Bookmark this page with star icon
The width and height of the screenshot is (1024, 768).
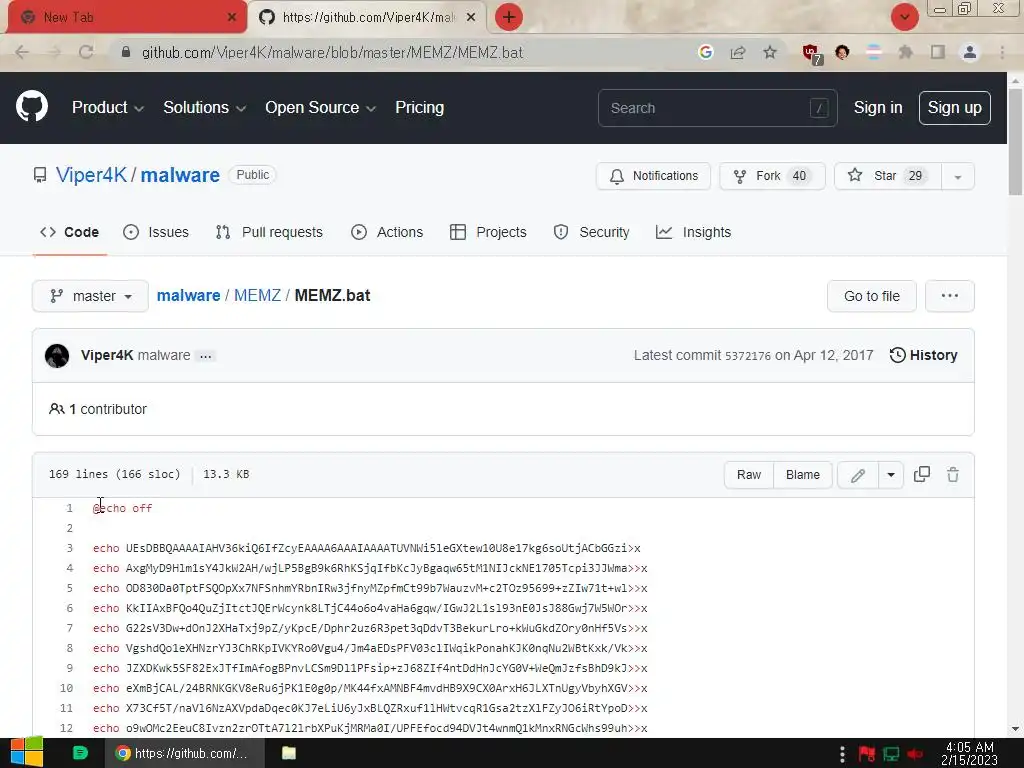770,52
